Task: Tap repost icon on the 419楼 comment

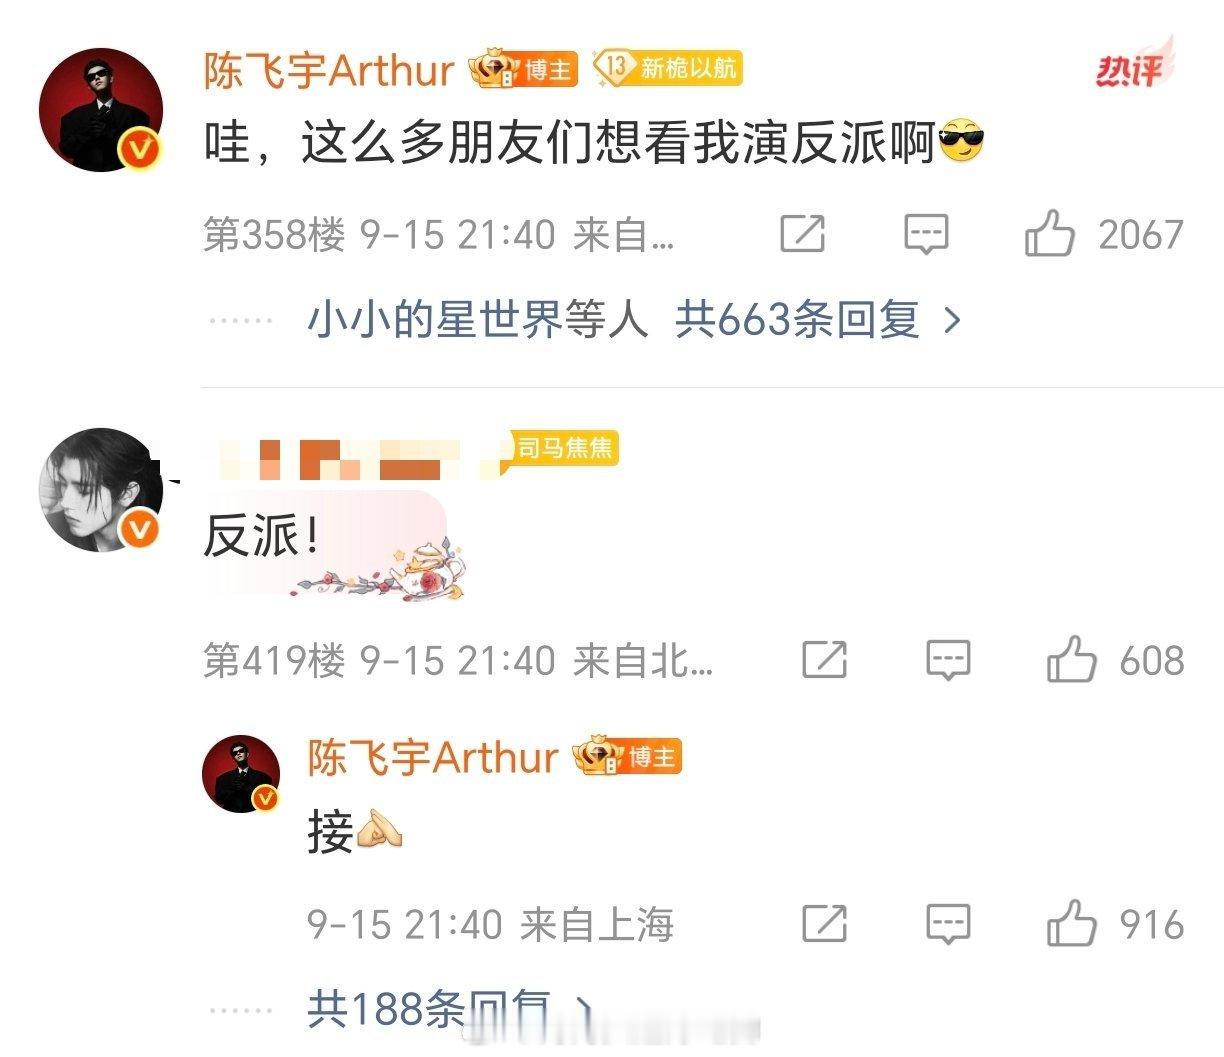Action: [825, 660]
